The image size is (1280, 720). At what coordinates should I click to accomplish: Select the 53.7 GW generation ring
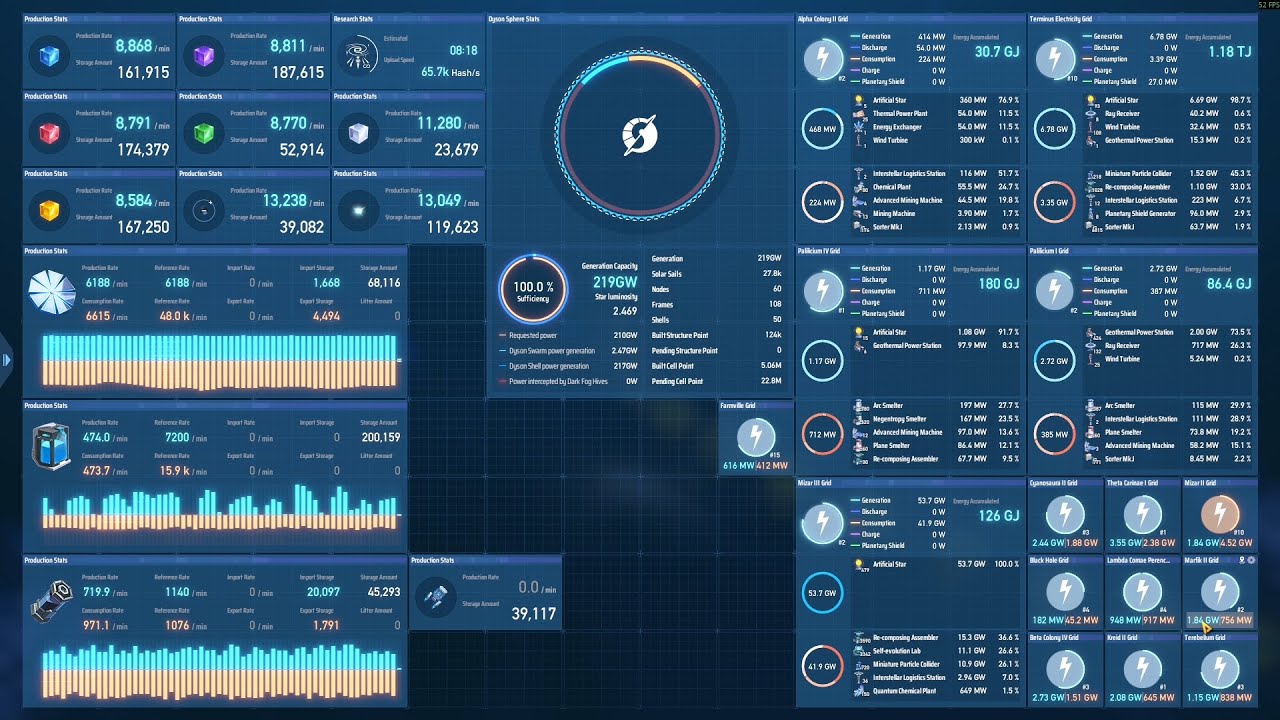click(x=822, y=593)
